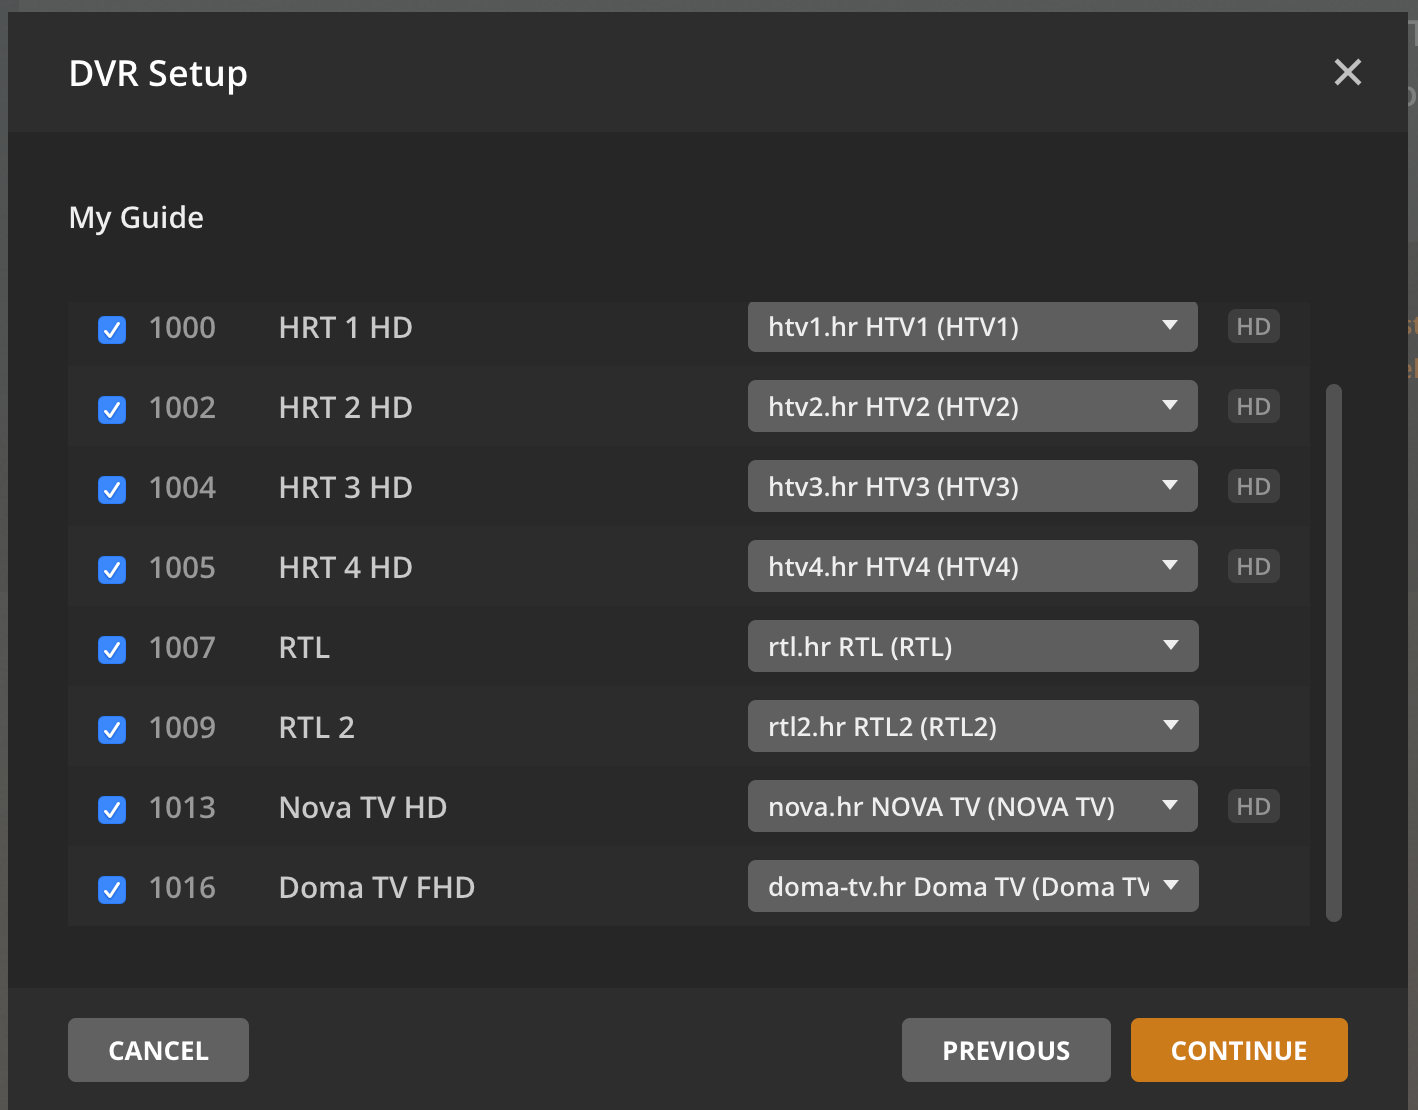Toggle the Doma TV FHD checkbox
Image resolution: width=1418 pixels, height=1110 pixels.
112,889
